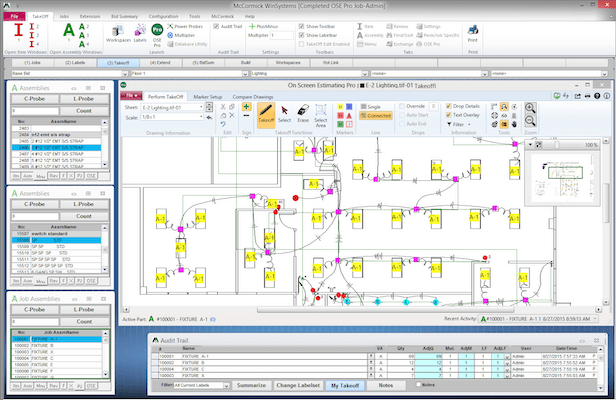This screenshot has height=400, width=616.
Task: Click the minus Sign button
Action: coord(246,116)
